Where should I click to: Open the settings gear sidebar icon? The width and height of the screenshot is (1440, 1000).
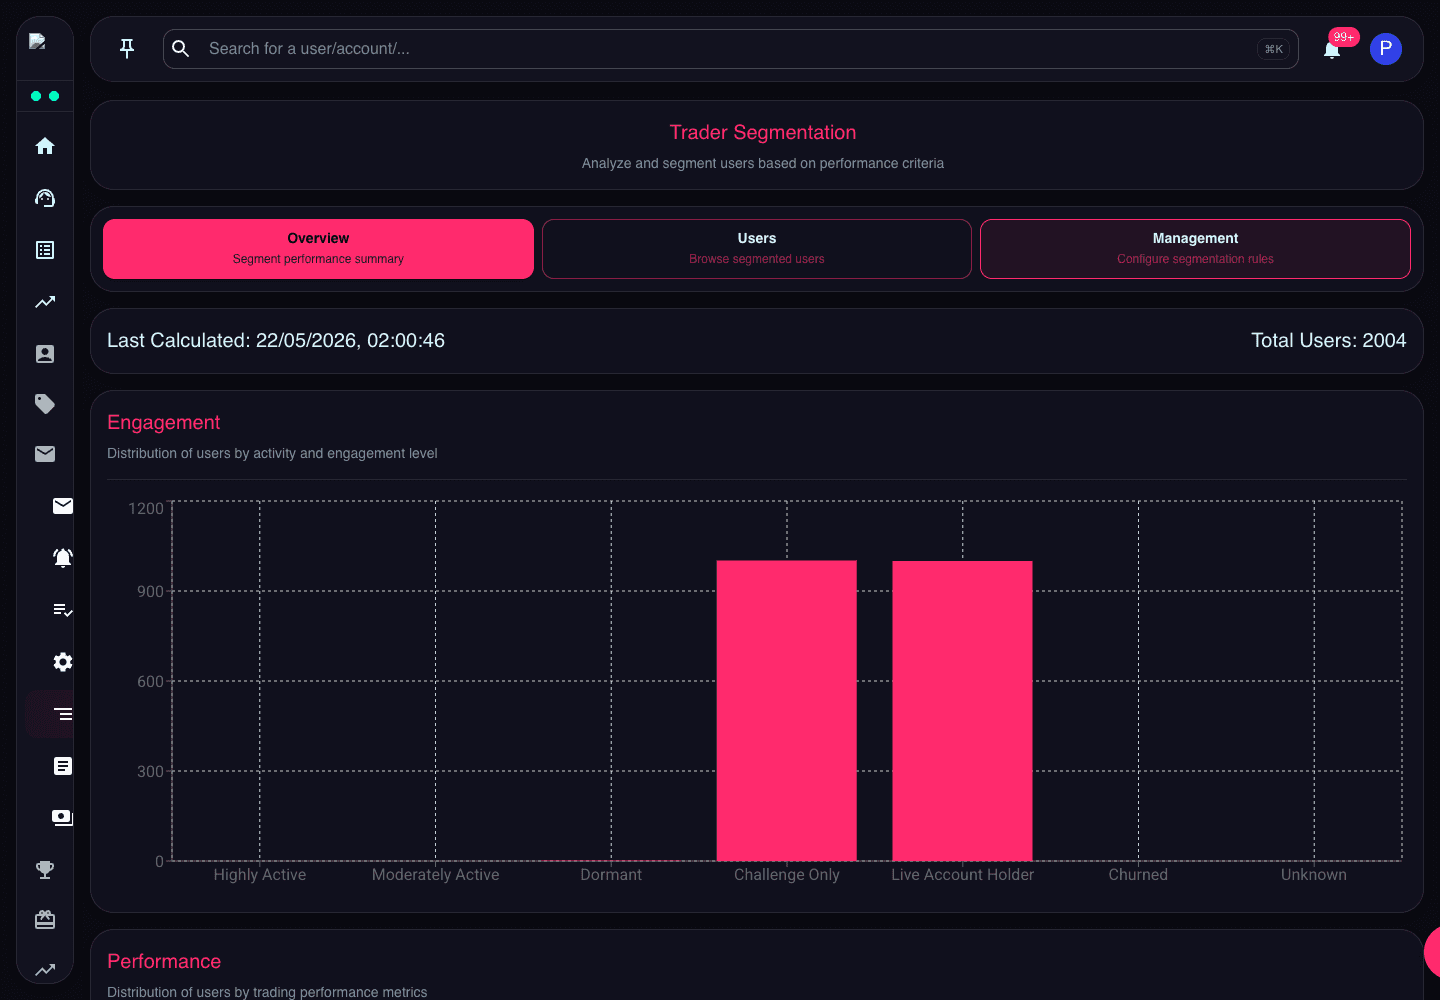point(63,662)
